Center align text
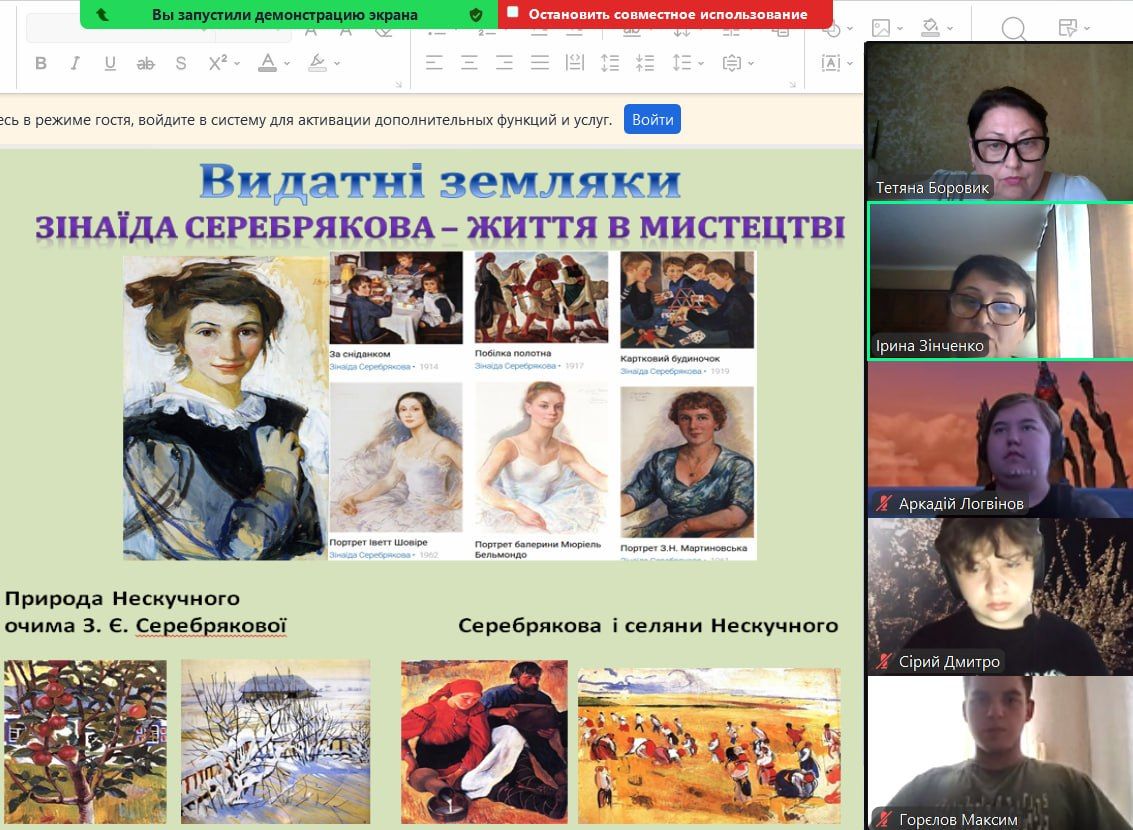This screenshot has height=830, width=1133. click(470, 63)
